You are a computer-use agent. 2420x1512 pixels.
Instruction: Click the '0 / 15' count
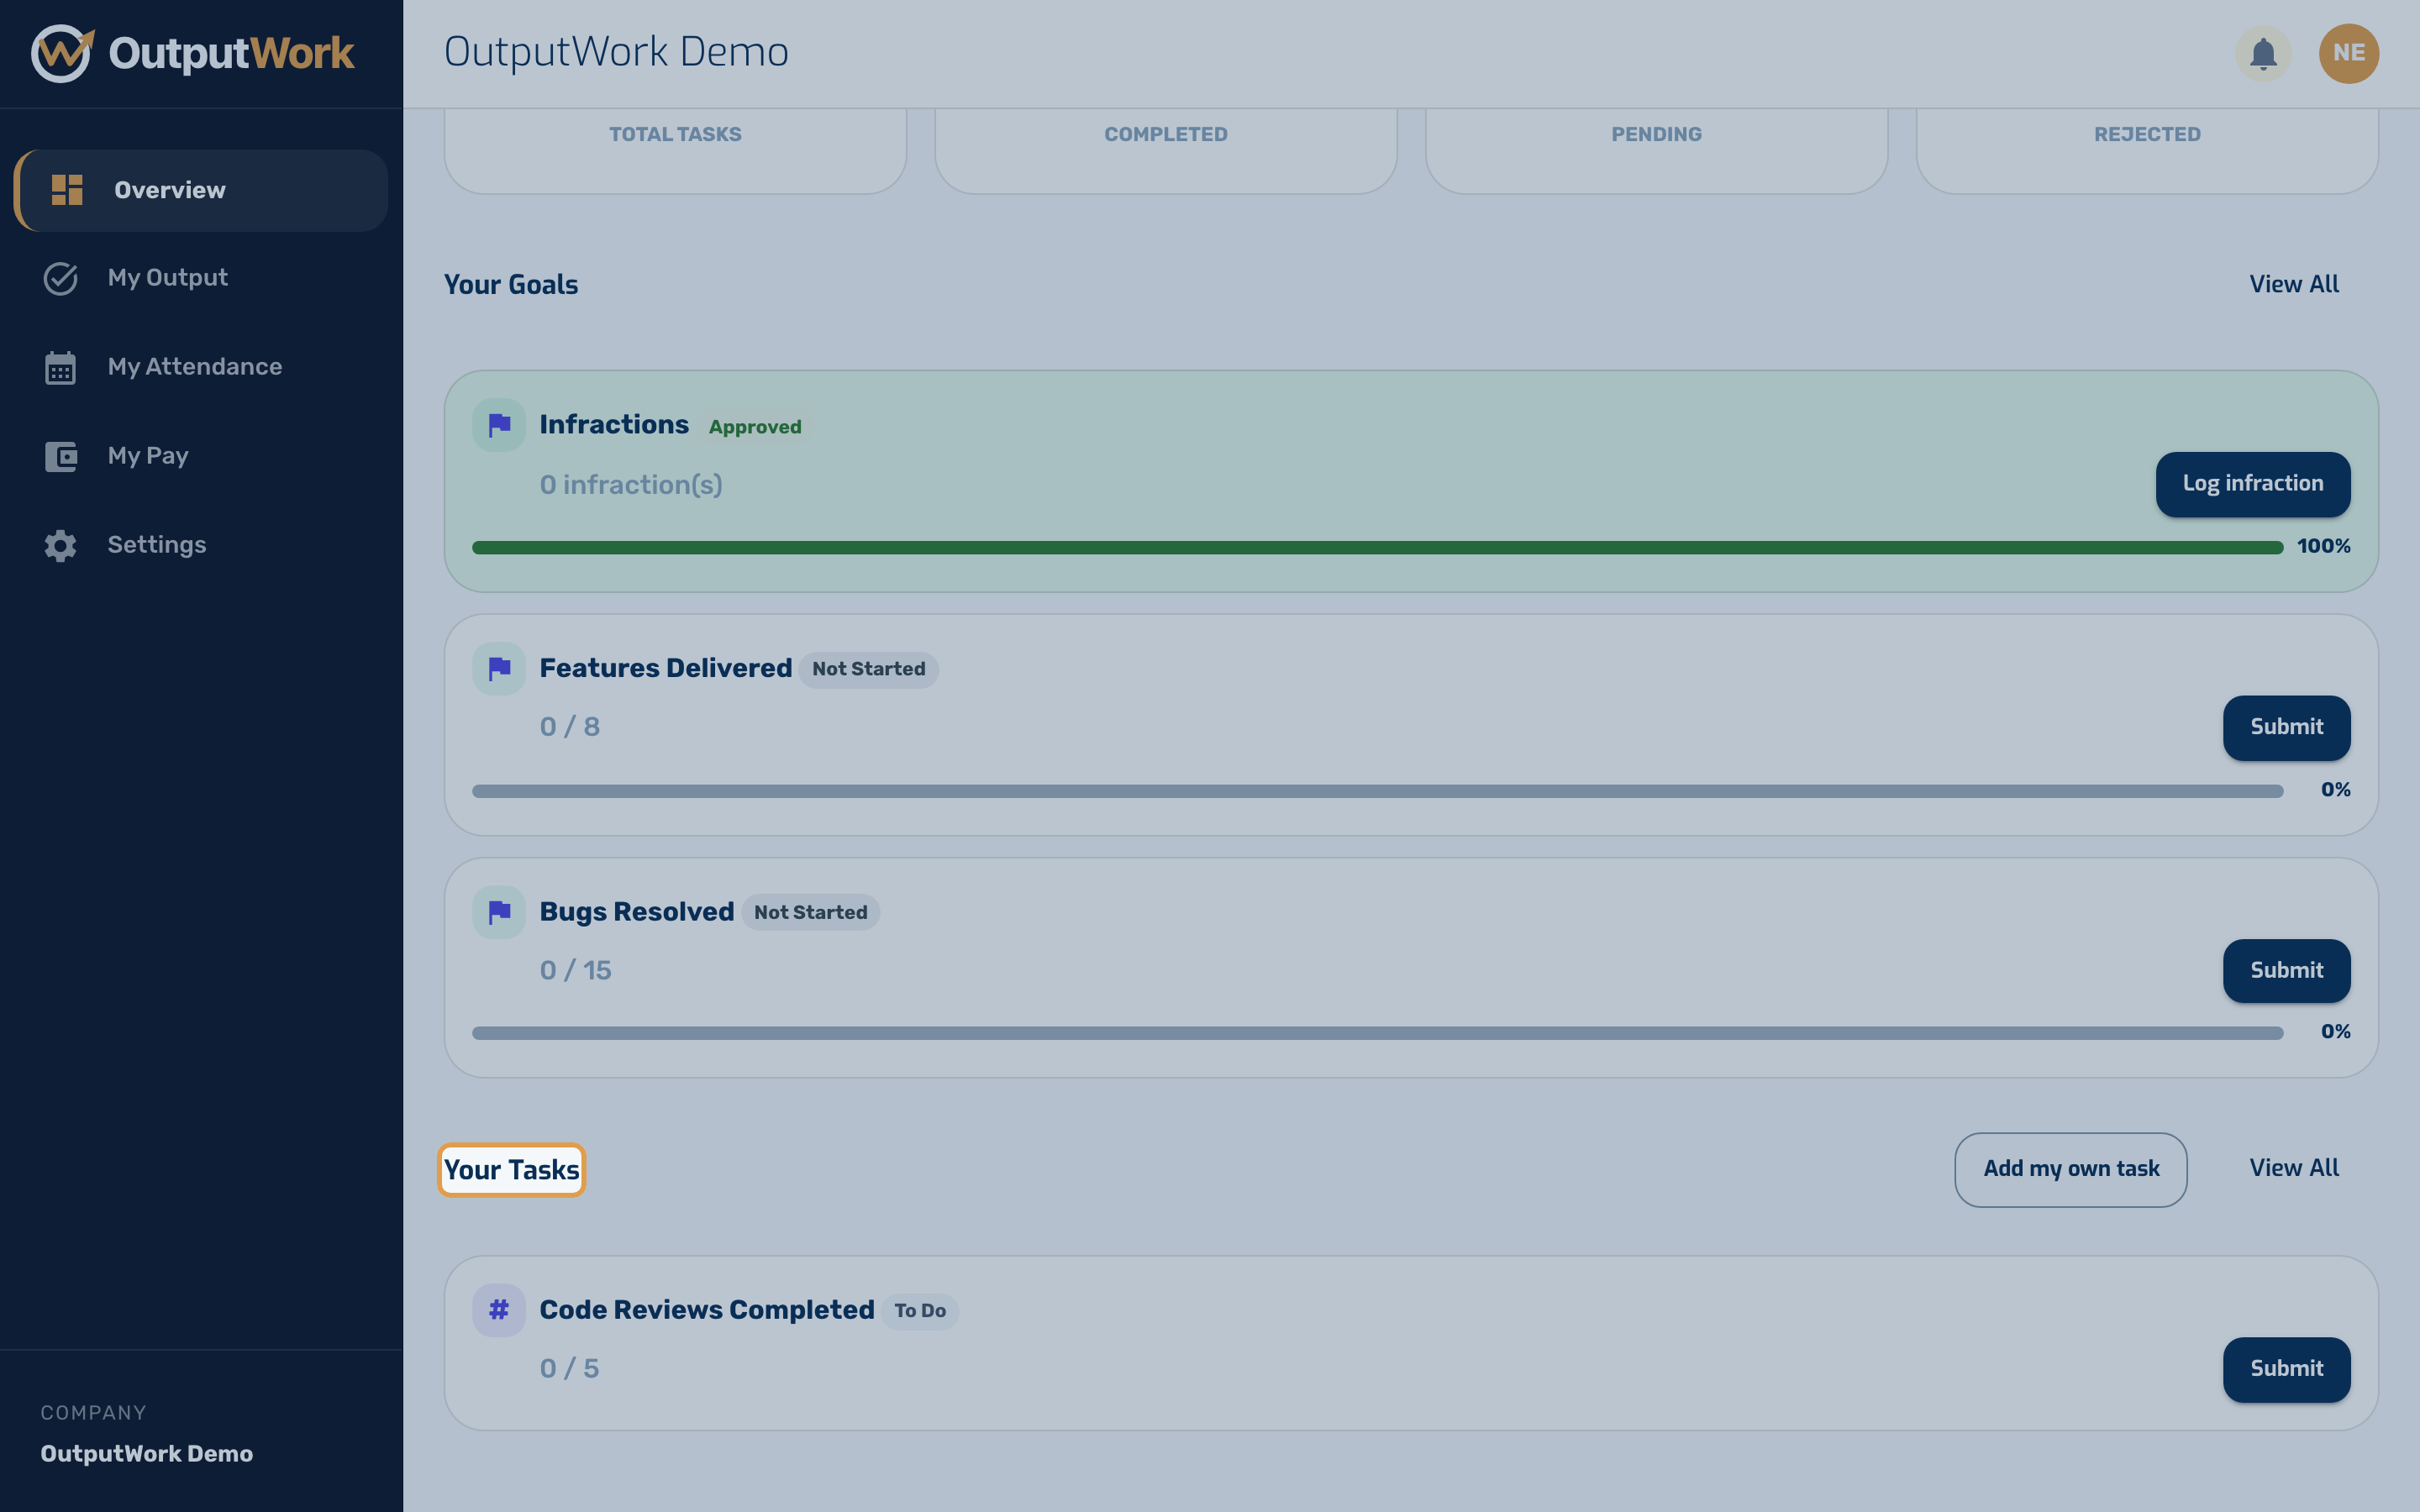point(576,971)
